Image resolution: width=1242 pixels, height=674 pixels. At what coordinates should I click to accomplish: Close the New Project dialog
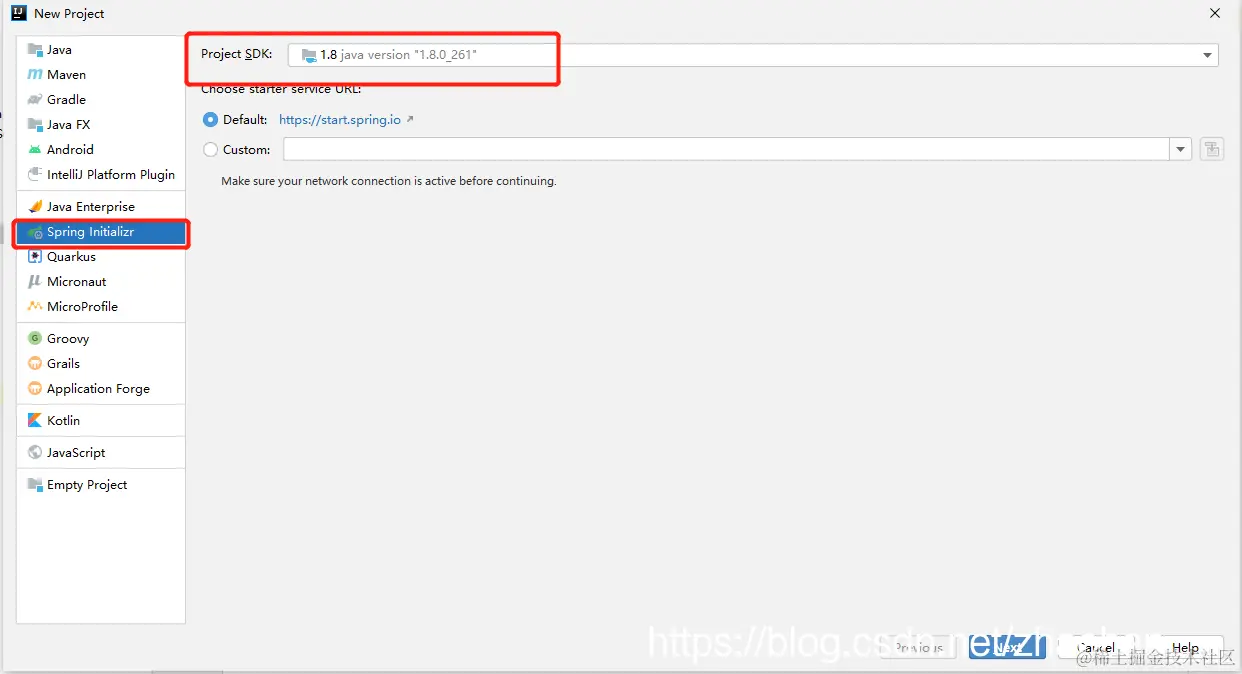pyautogui.click(x=1215, y=13)
